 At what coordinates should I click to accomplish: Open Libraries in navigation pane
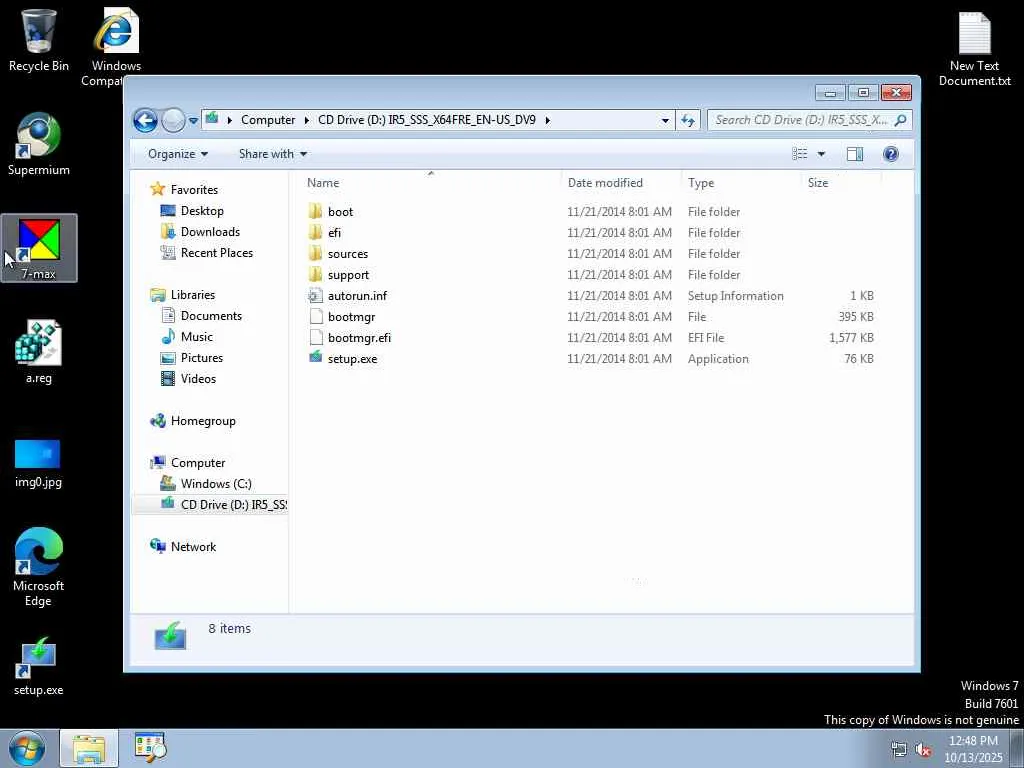coord(193,295)
